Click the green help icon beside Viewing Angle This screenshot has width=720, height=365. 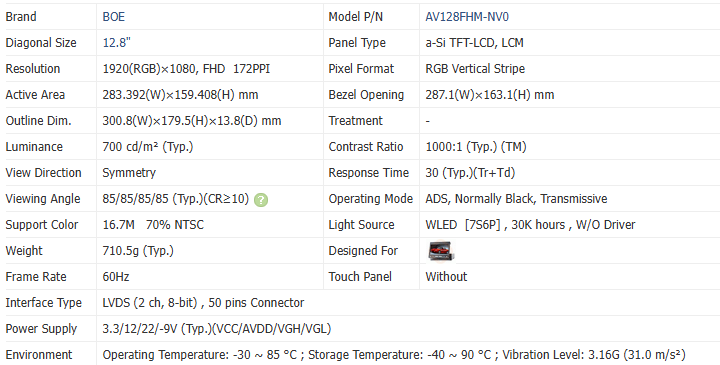coord(261,200)
